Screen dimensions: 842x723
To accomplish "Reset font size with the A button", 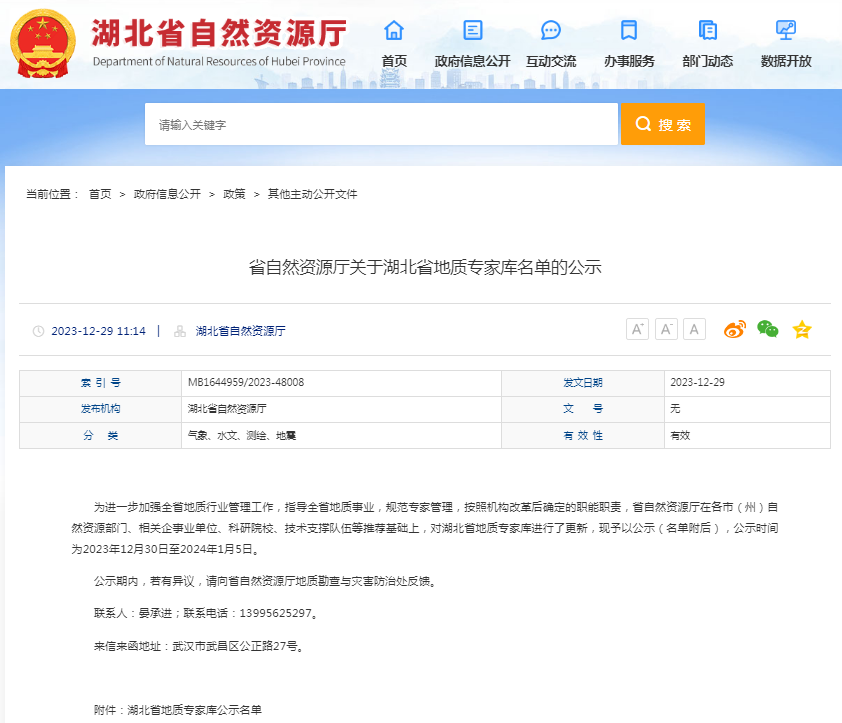I will tap(694, 328).
